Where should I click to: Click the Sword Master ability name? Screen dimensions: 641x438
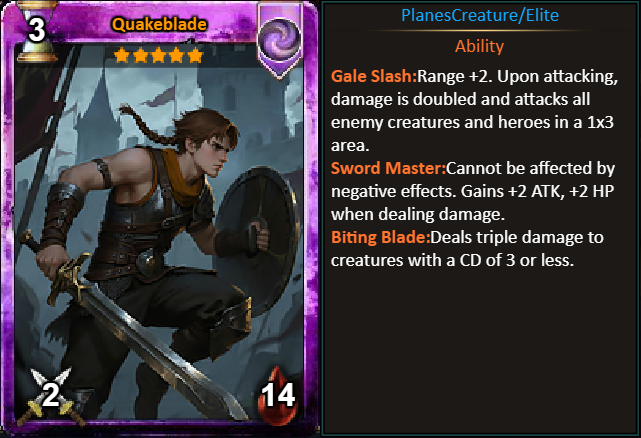(388, 168)
